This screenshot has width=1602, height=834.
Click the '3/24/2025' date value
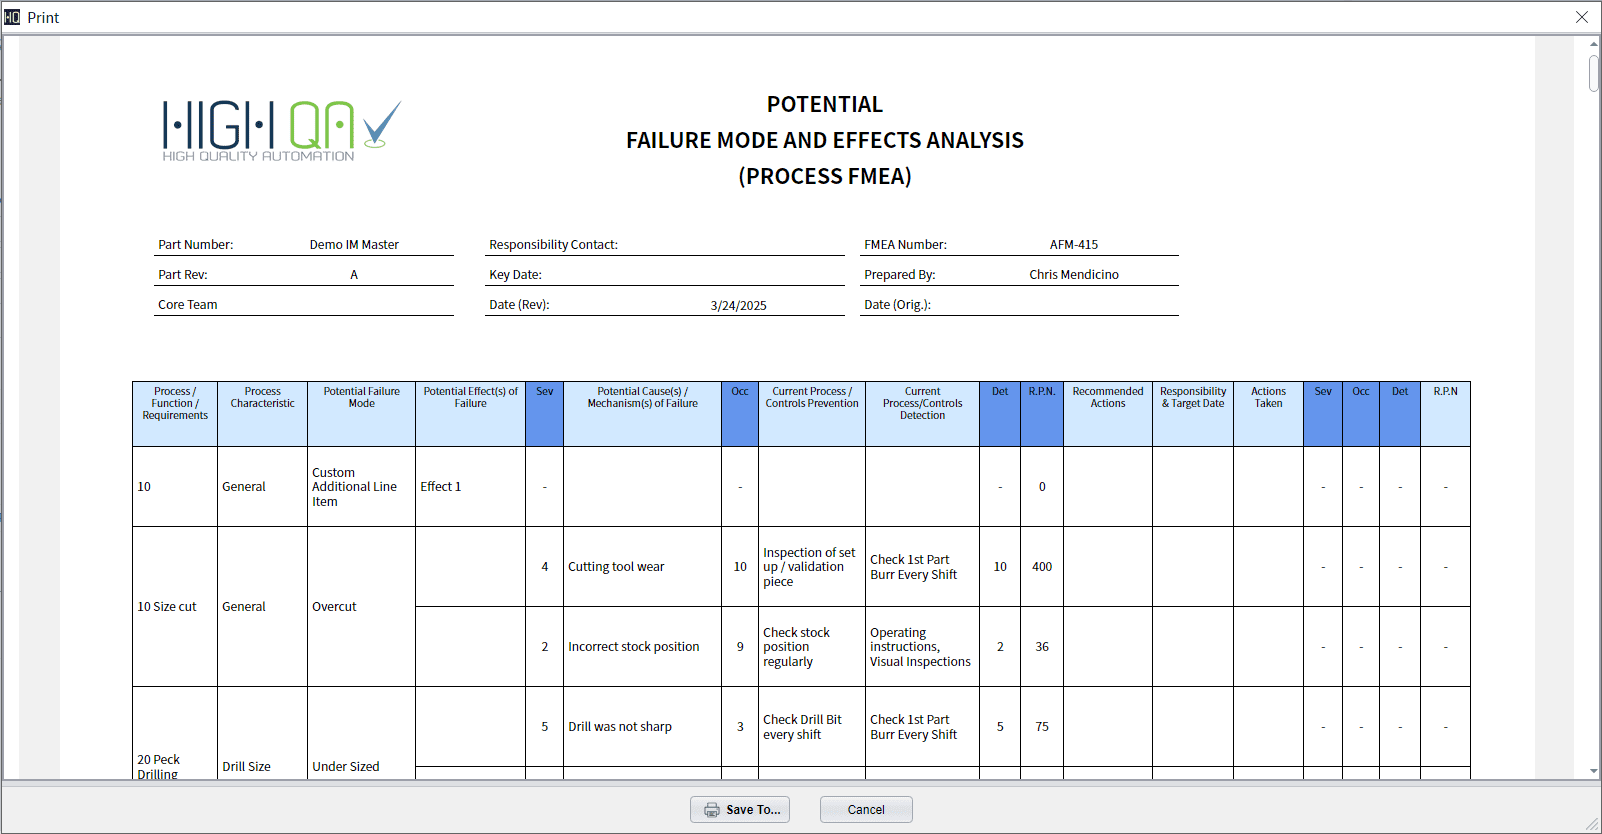coord(738,305)
